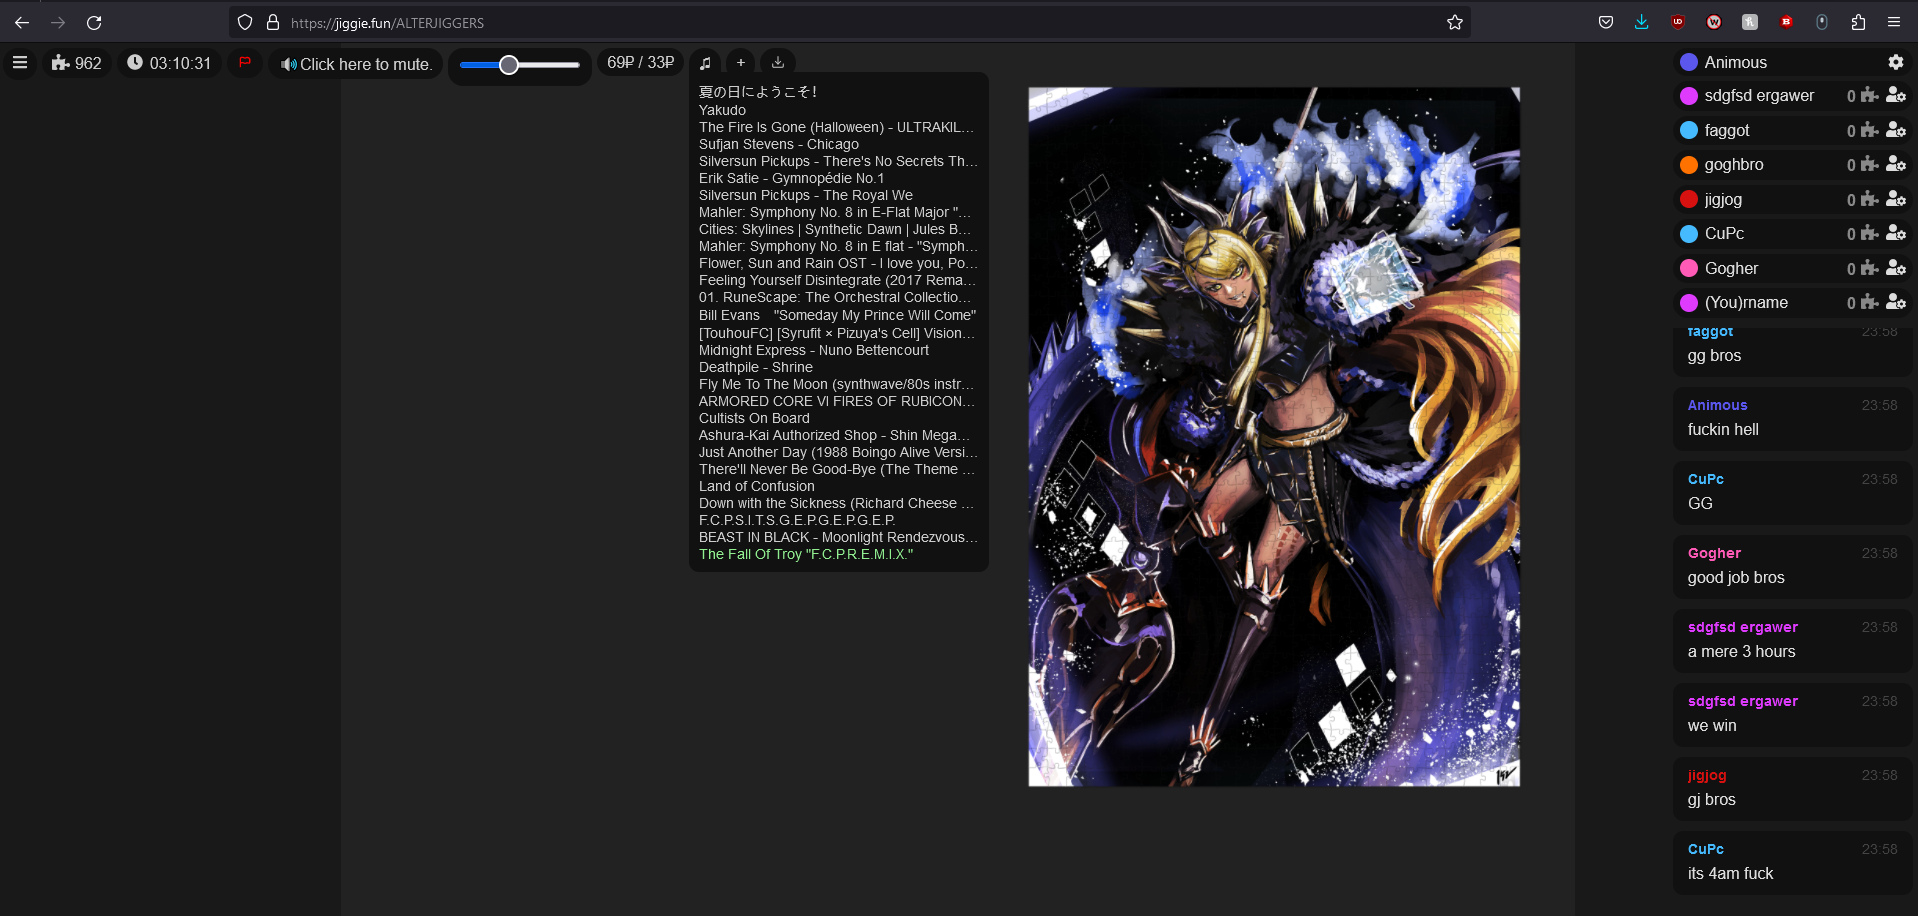The image size is (1920, 916).
Task: Adjust the volume slider handle
Action: tap(509, 65)
